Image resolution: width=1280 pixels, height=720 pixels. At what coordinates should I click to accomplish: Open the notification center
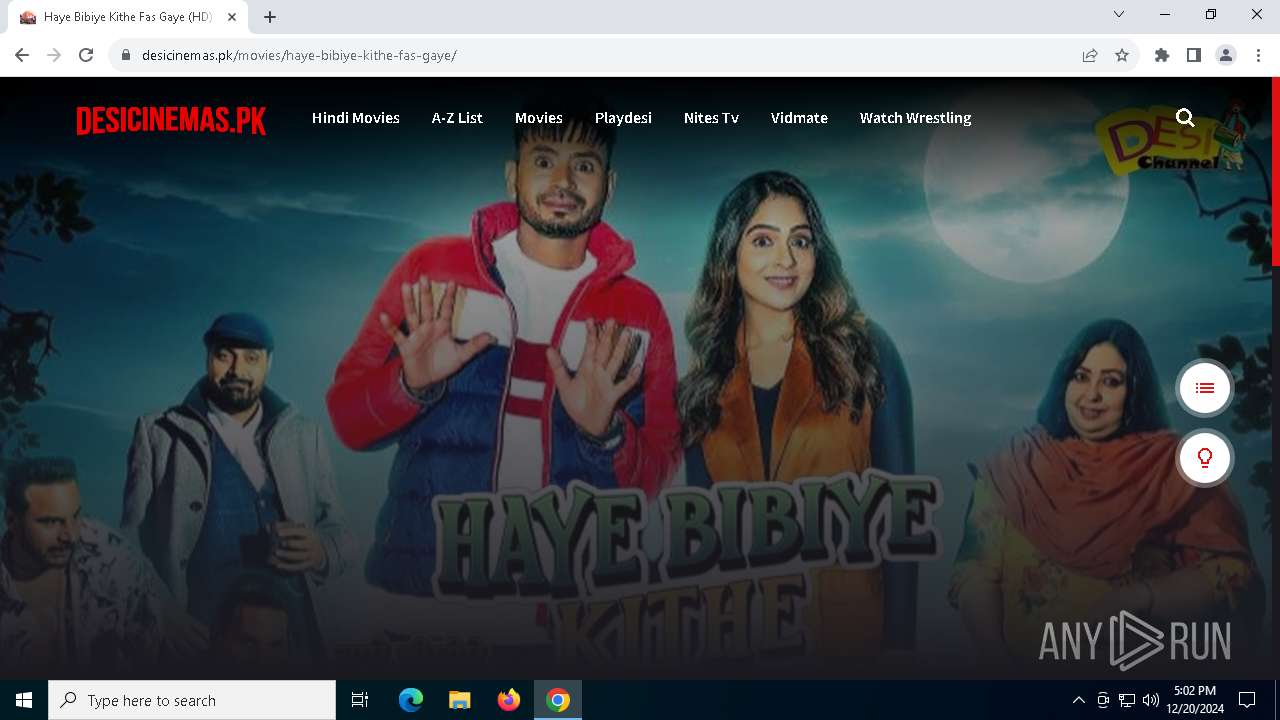pyautogui.click(x=1247, y=700)
